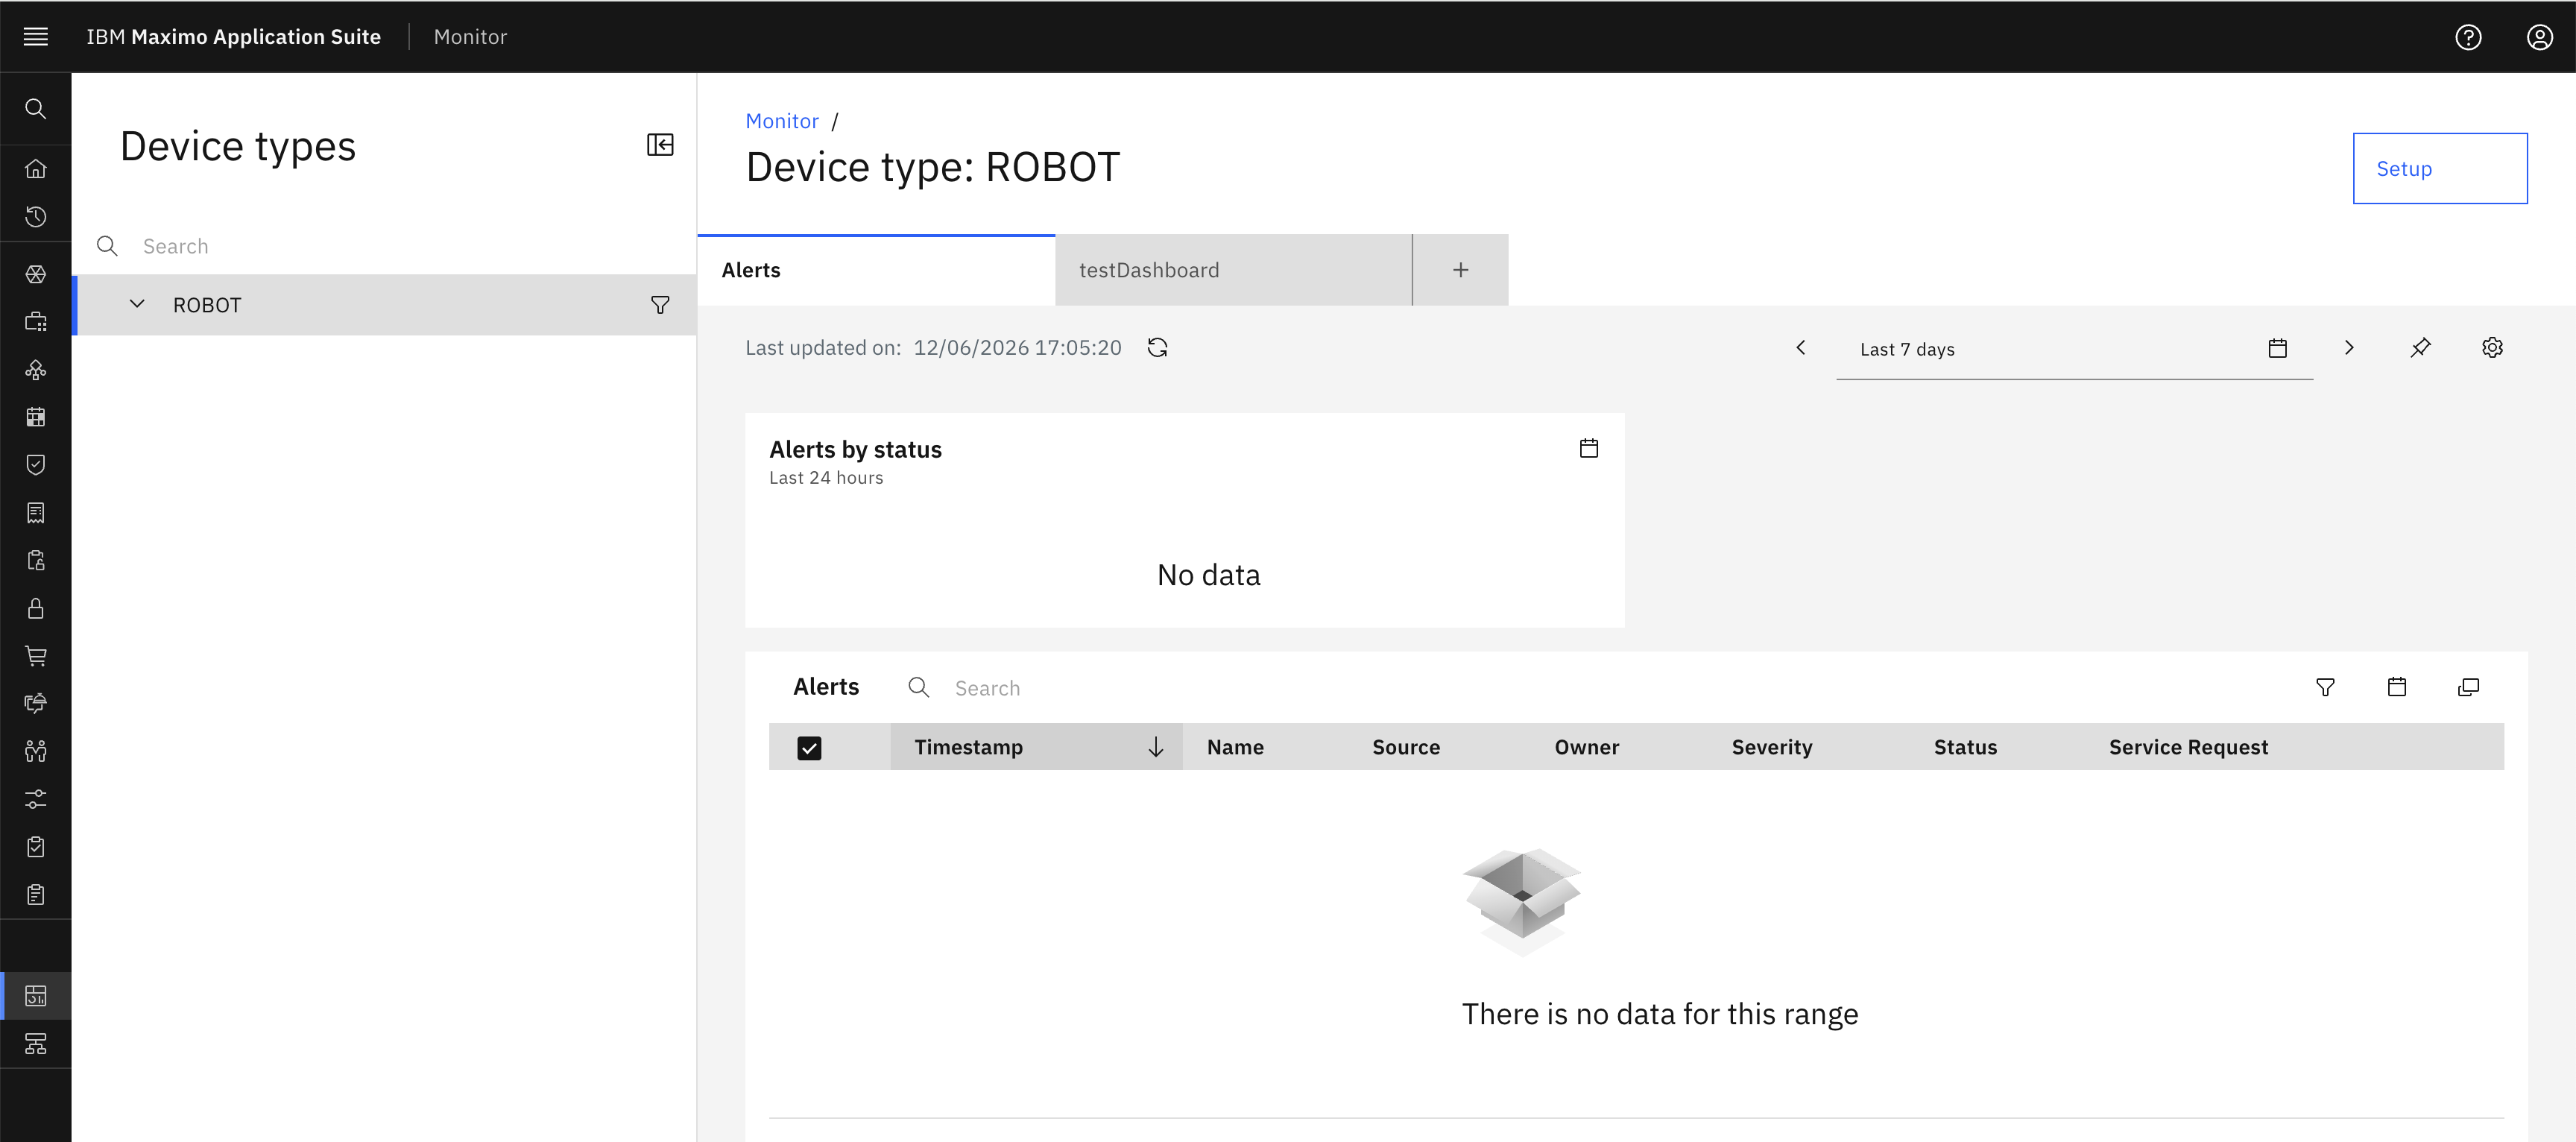Follow the Monitor breadcrumb link

point(782,121)
